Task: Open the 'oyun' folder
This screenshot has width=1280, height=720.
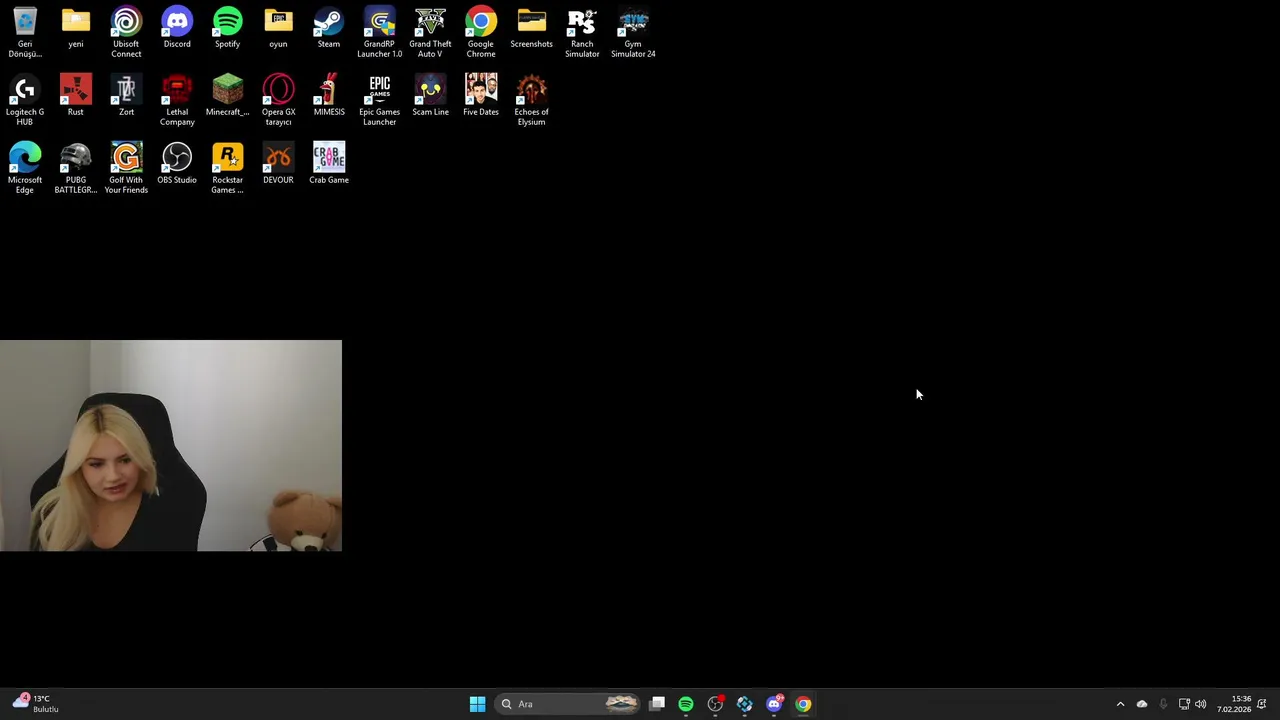Action: (x=278, y=29)
